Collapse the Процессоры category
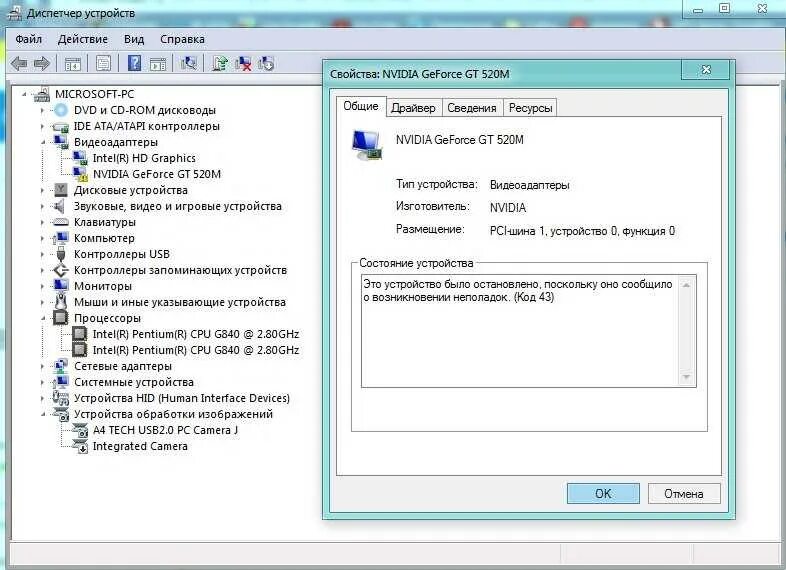Image resolution: width=786 pixels, height=570 pixels. [43, 318]
